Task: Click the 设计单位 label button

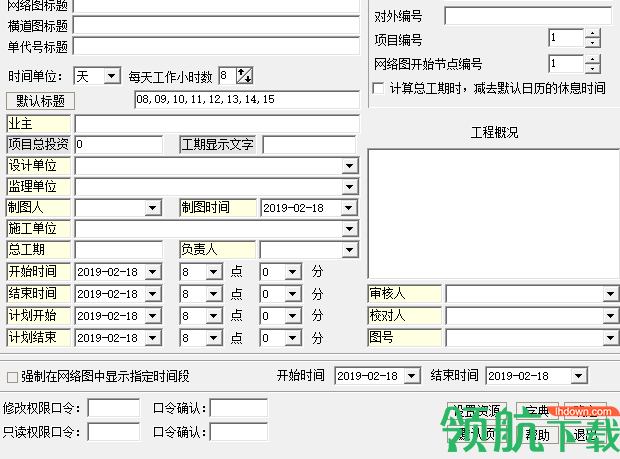Action: coord(39,166)
